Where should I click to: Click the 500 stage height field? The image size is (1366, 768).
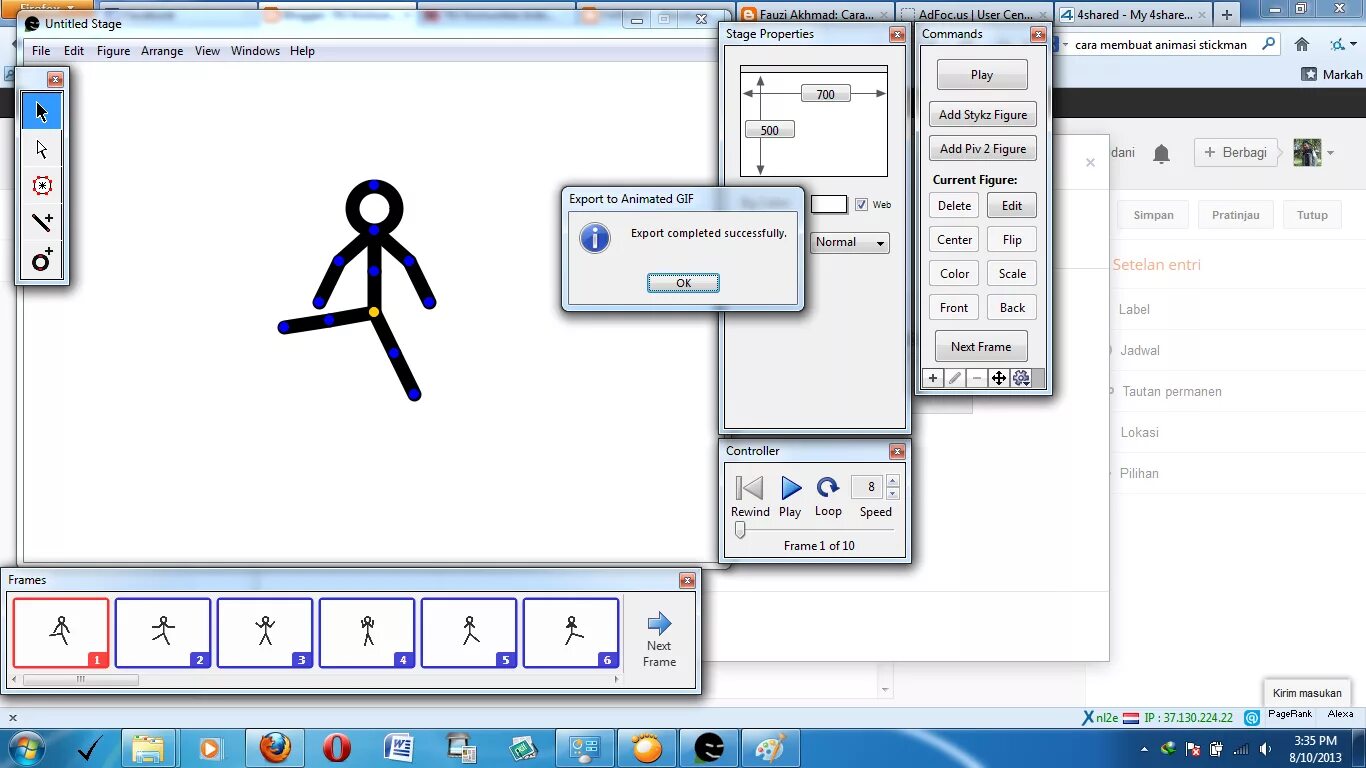coord(769,130)
